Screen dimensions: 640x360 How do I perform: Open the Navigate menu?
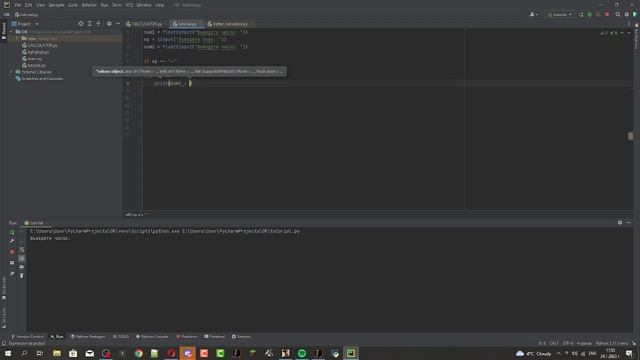[x=56, y=5]
